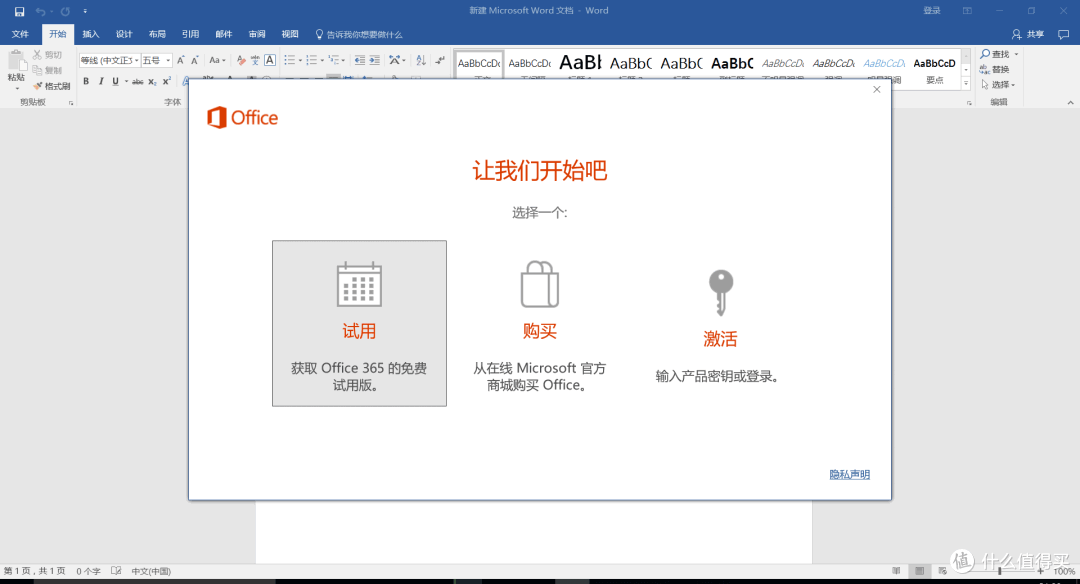The height and width of the screenshot is (584, 1080).
Task: Click the 共享 share button
Action: 1028,34
